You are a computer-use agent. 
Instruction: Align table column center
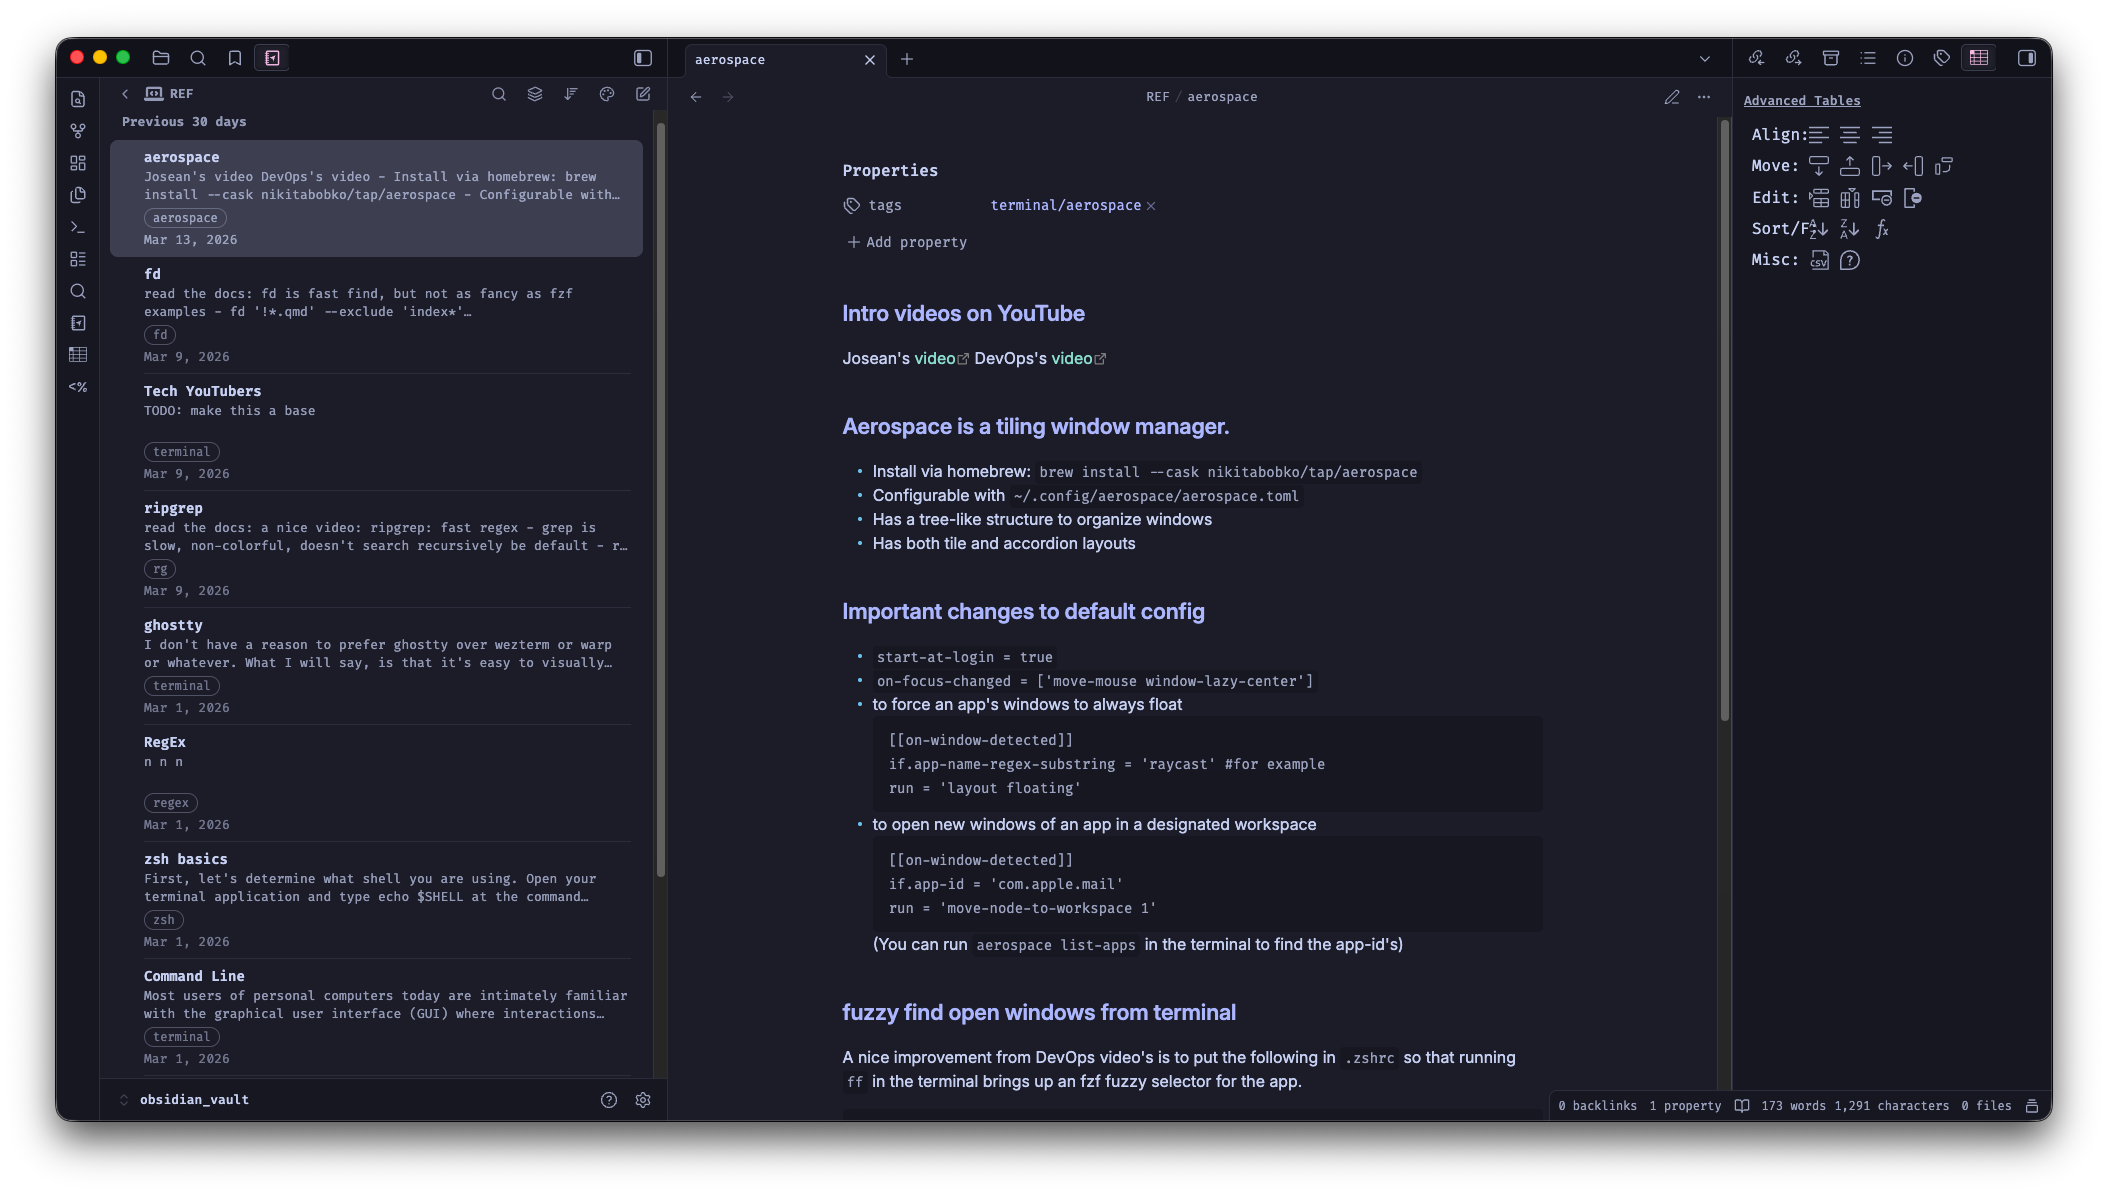(x=1850, y=135)
